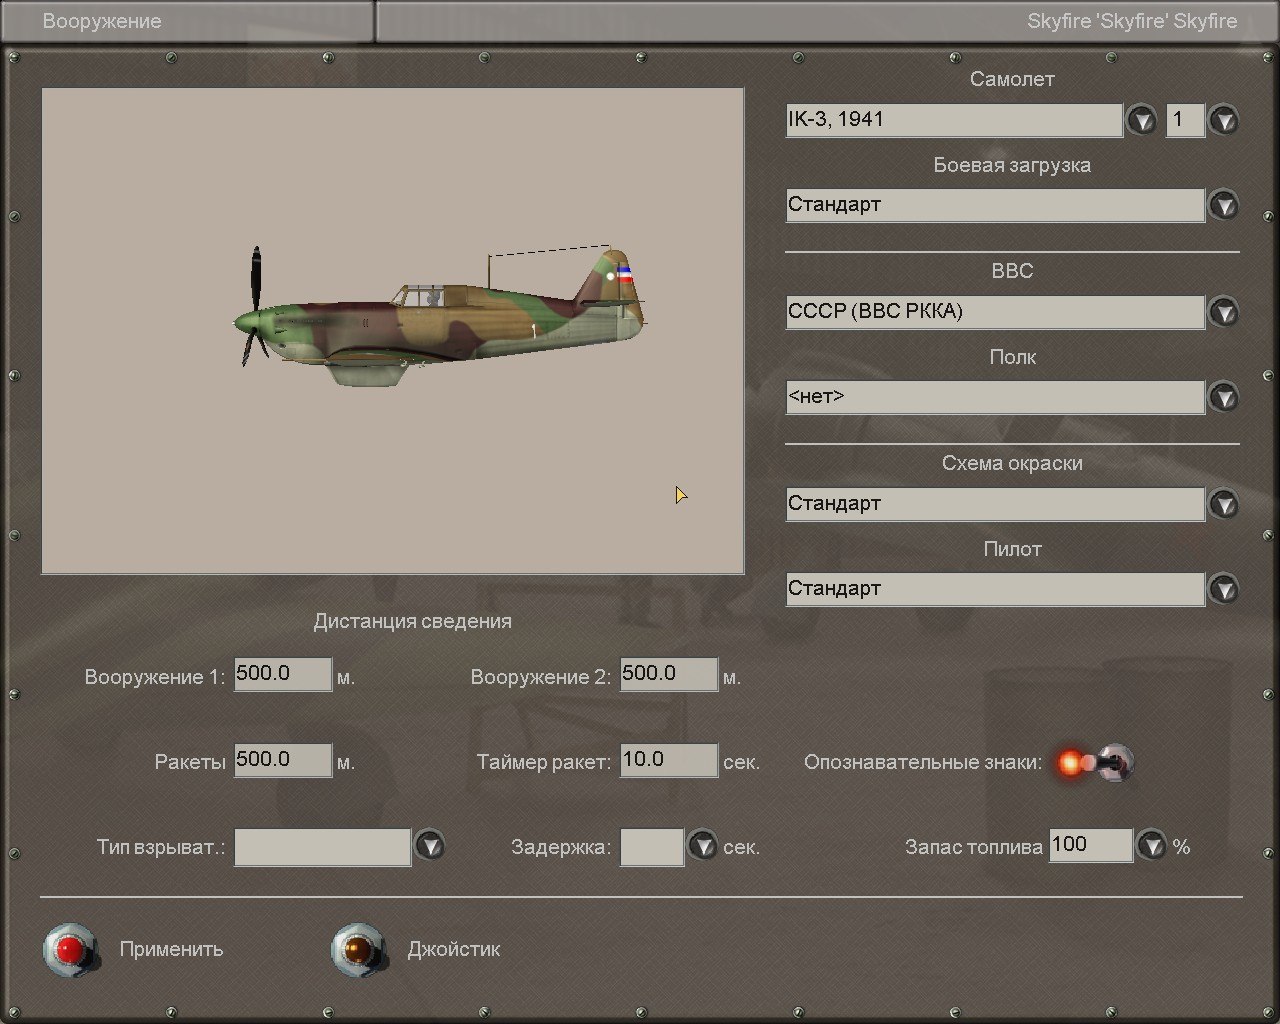
Task: Open the Пилот dropdown arrow
Action: point(1223,589)
